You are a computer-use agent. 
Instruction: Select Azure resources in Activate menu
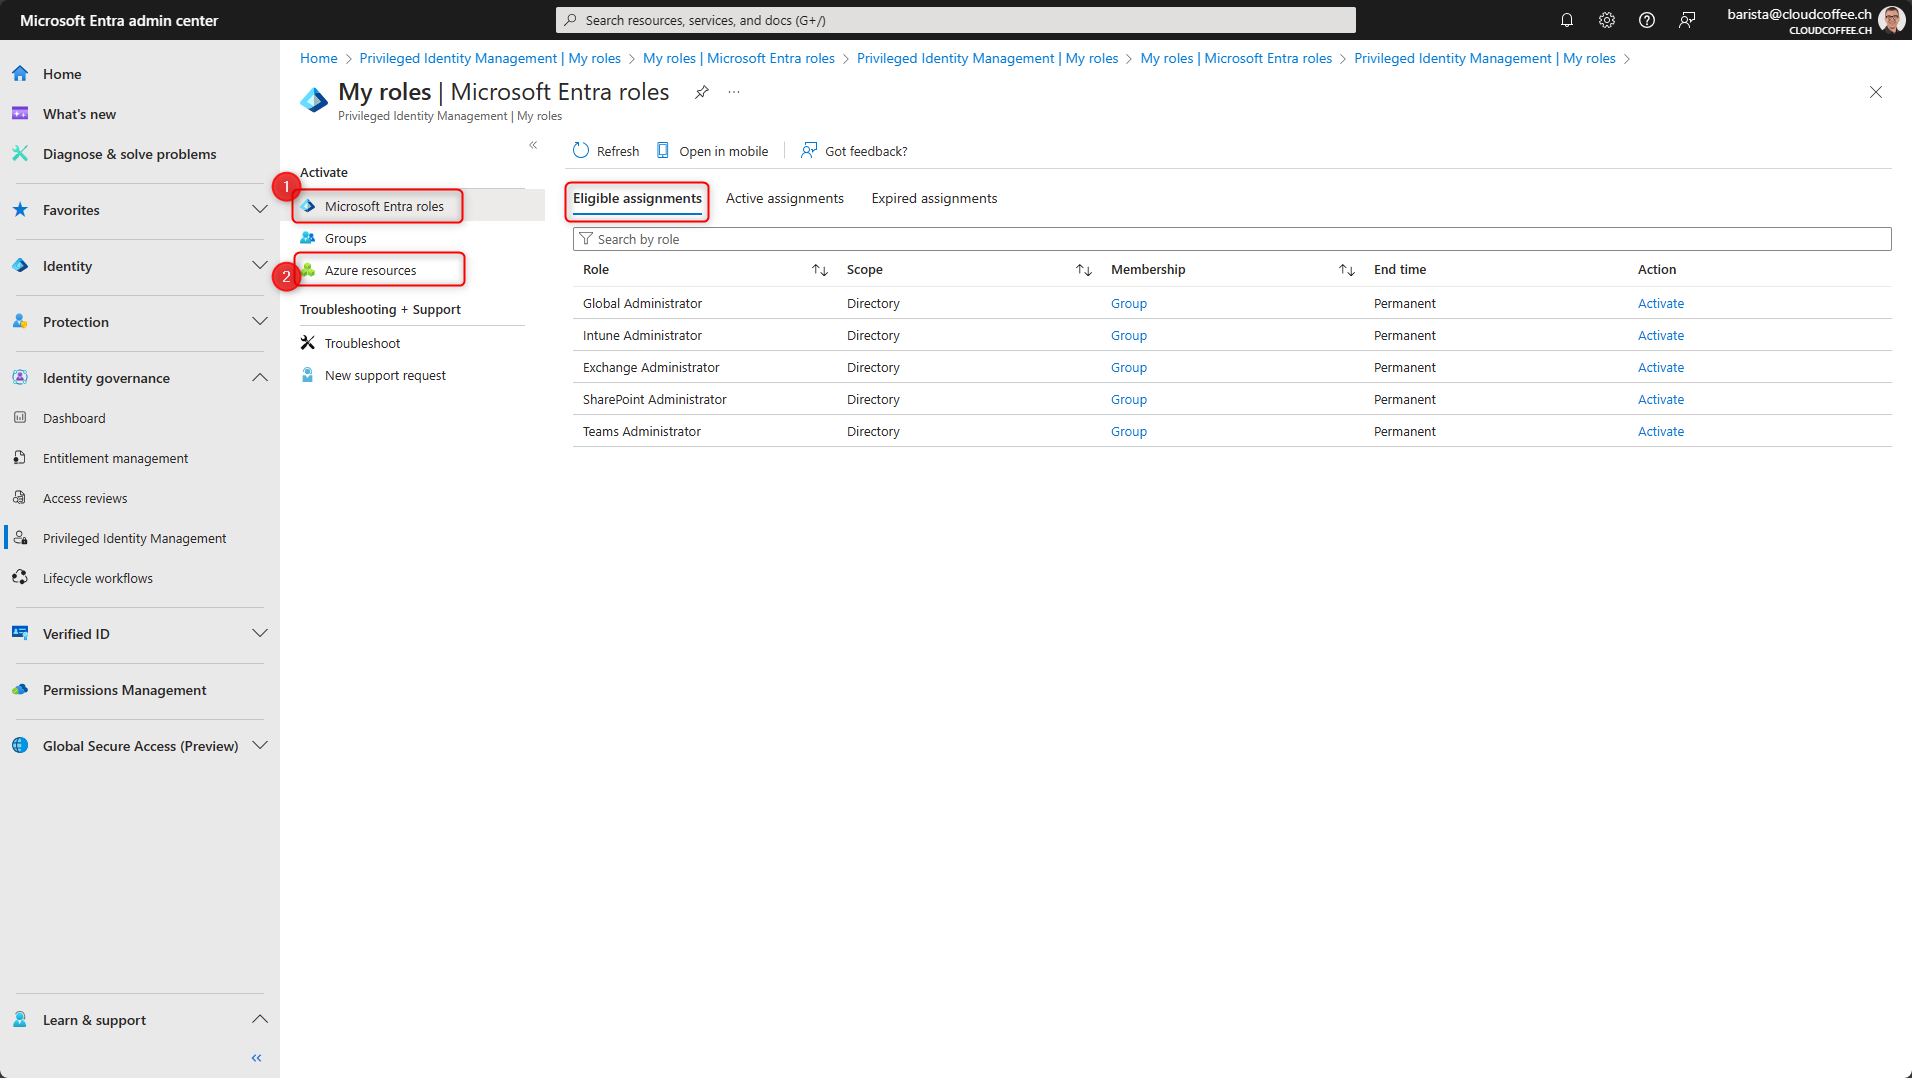click(370, 270)
